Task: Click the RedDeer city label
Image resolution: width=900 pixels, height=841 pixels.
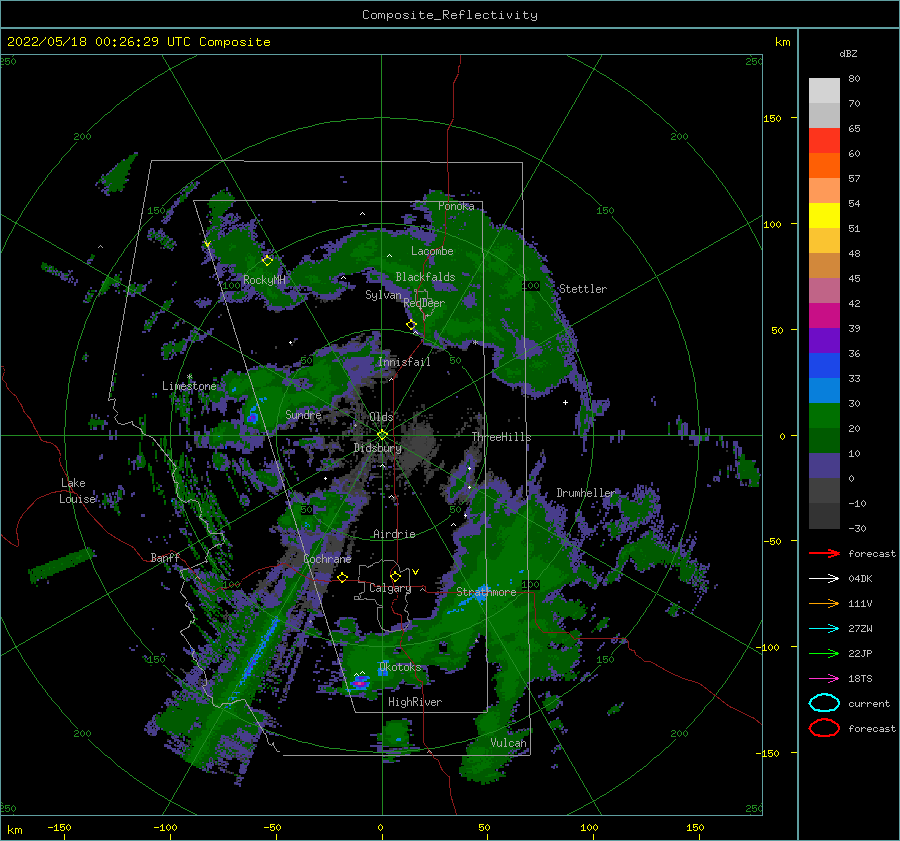Action: 424,303
